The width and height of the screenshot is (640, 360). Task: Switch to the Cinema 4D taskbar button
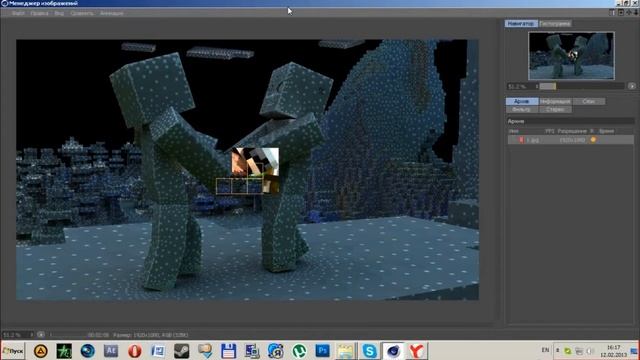click(x=393, y=351)
